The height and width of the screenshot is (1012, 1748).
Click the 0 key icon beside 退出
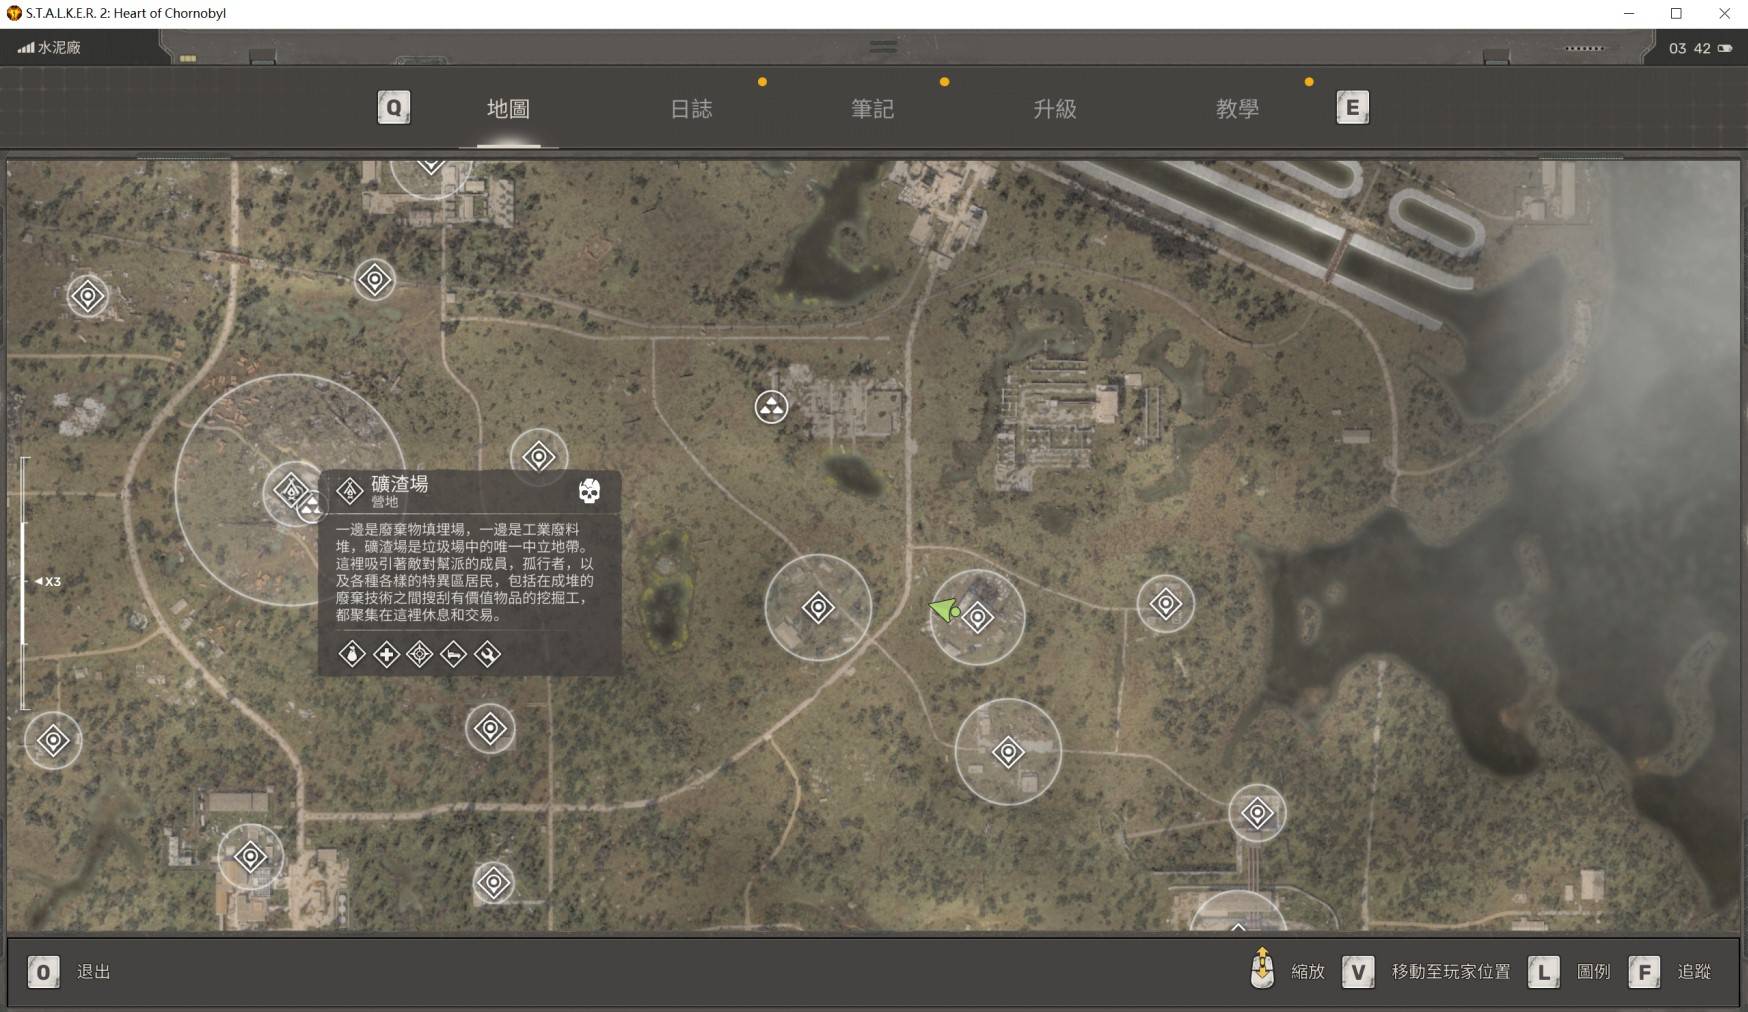(x=43, y=972)
